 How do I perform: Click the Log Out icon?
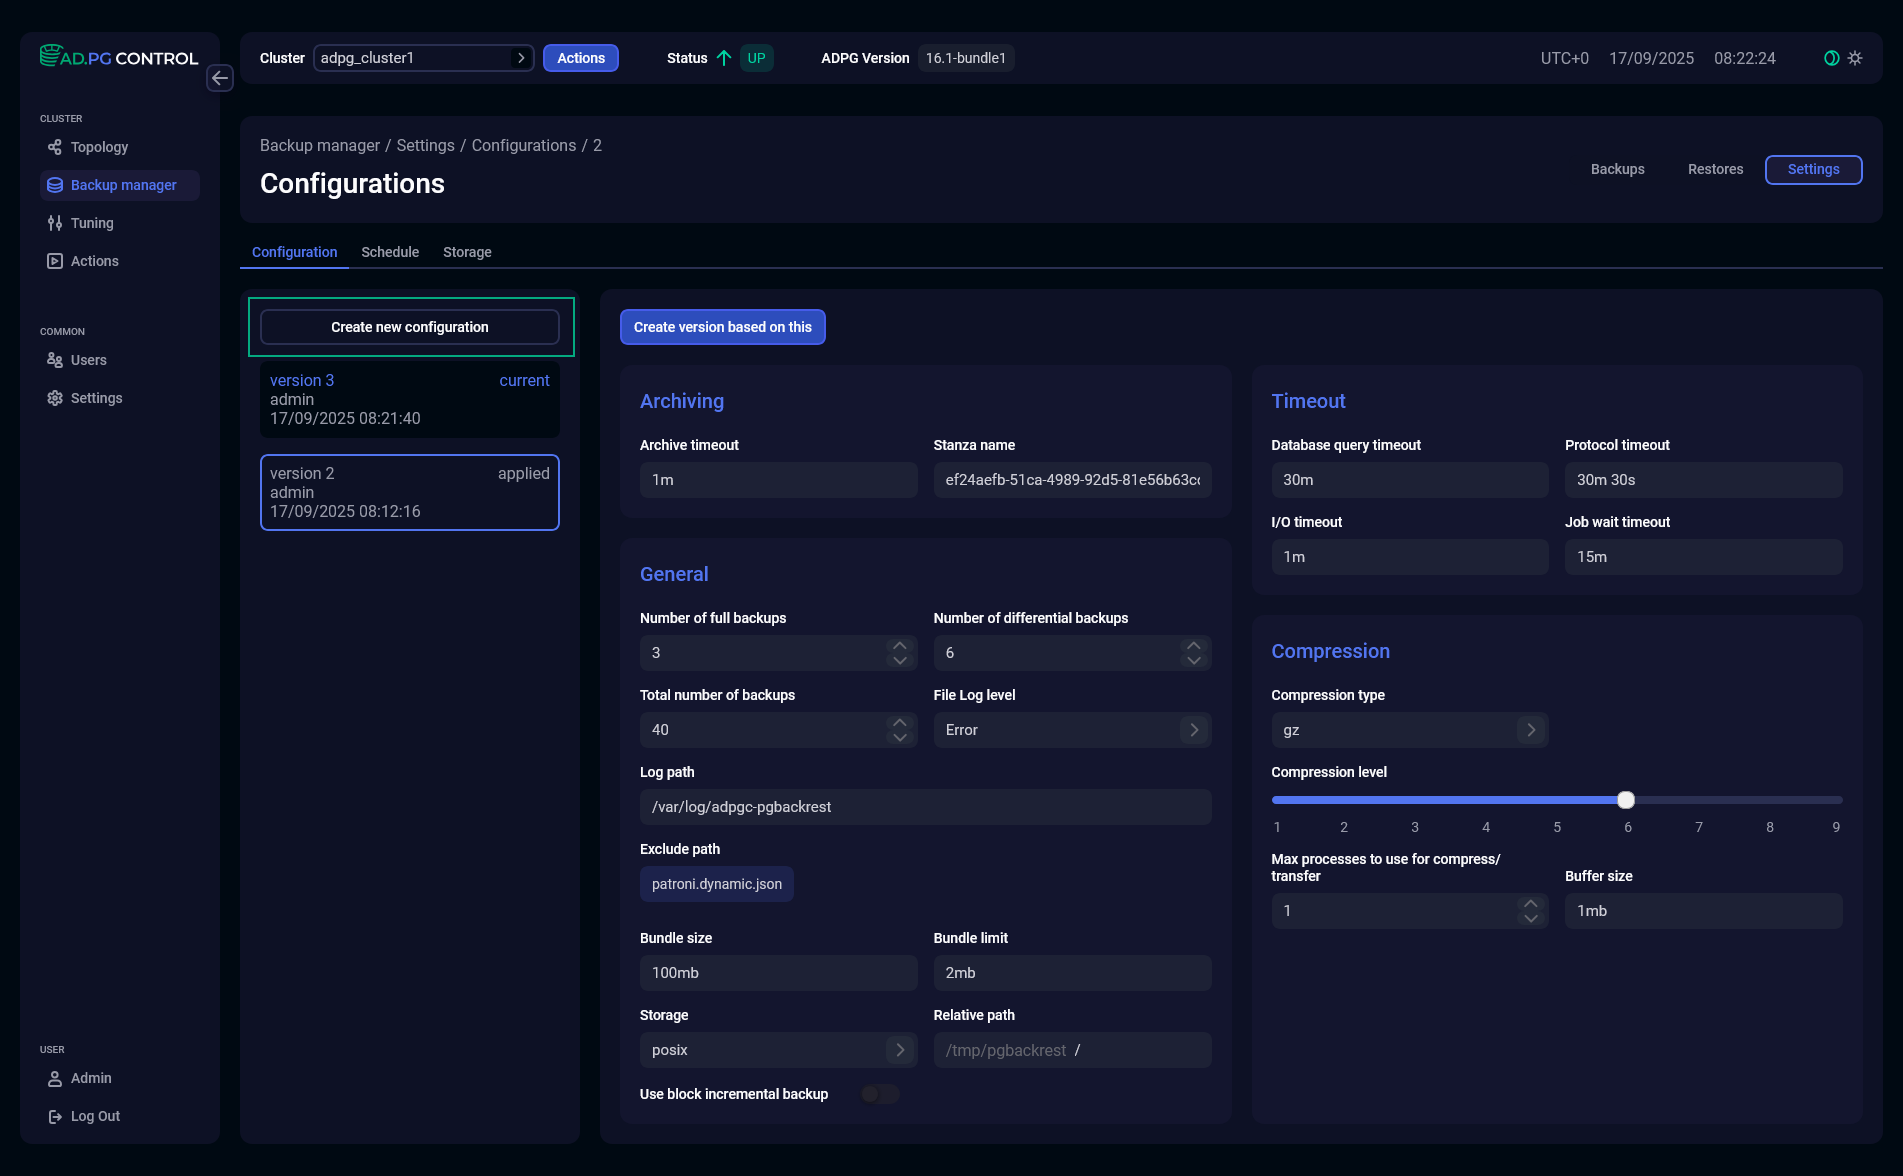tap(55, 1115)
